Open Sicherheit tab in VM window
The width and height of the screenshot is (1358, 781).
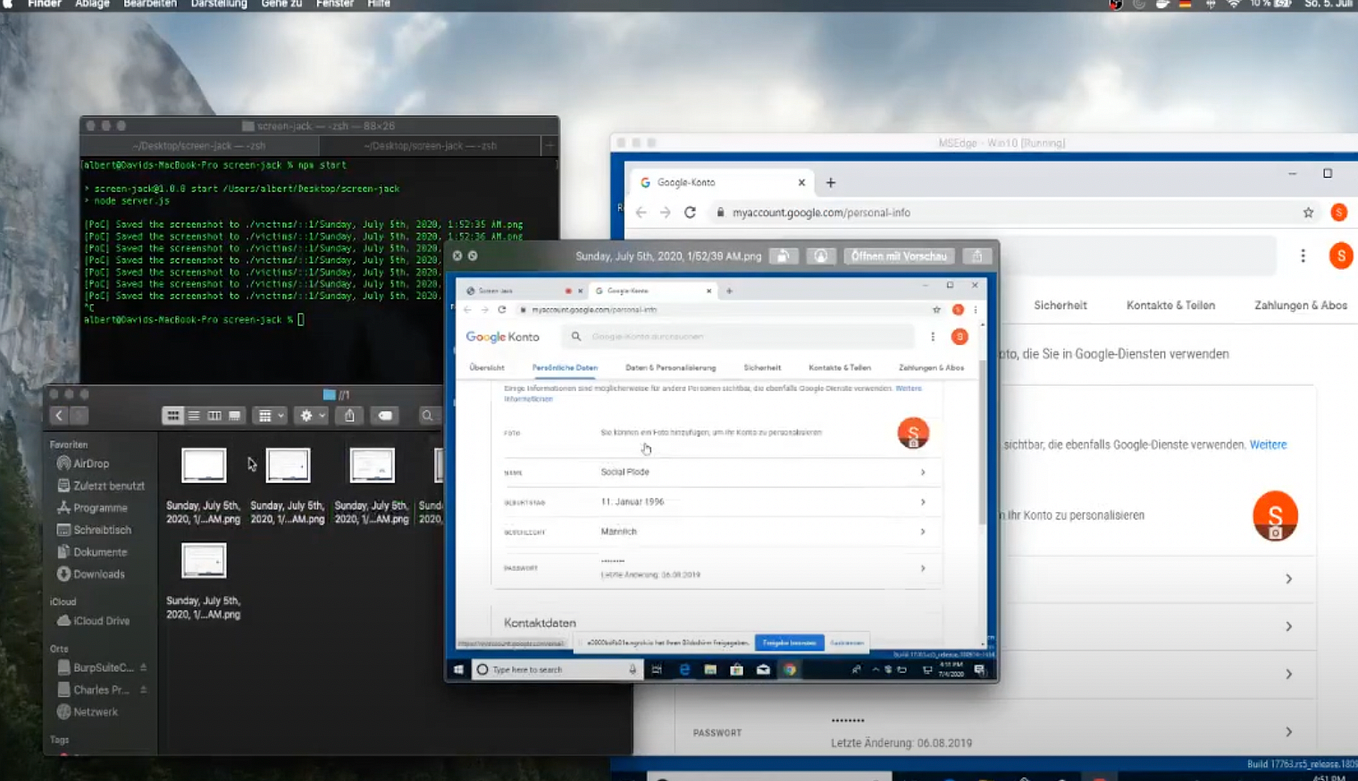1060,305
